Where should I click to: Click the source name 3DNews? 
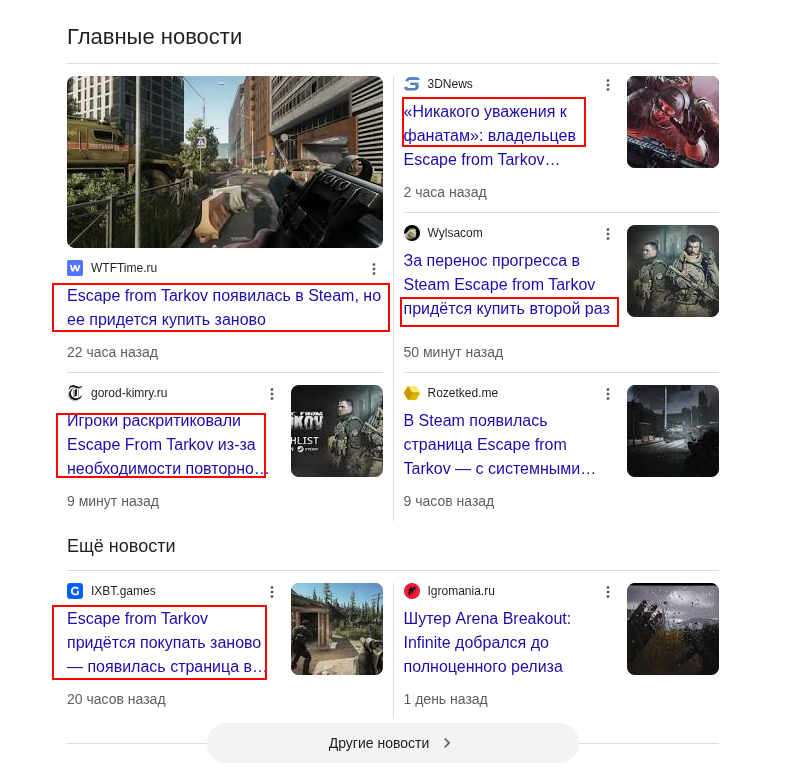click(450, 84)
